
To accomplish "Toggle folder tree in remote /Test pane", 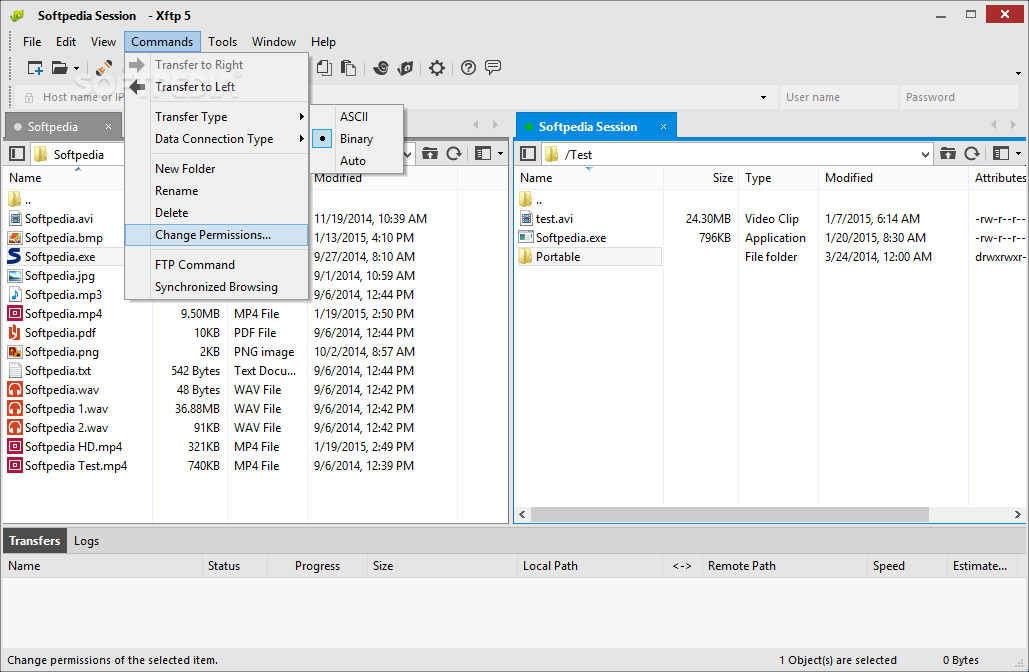I will pos(528,154).
